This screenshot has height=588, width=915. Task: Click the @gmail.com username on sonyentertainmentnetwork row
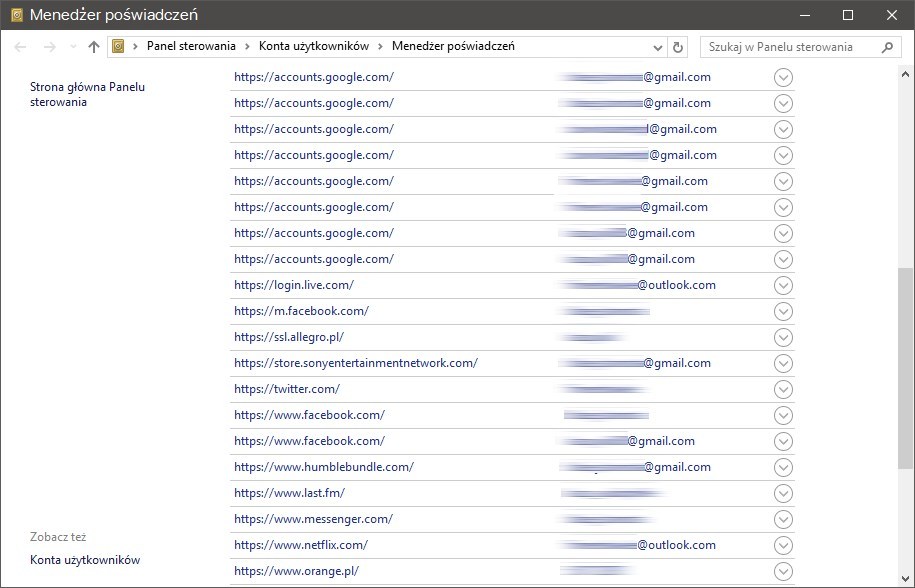tap(634, 363)
